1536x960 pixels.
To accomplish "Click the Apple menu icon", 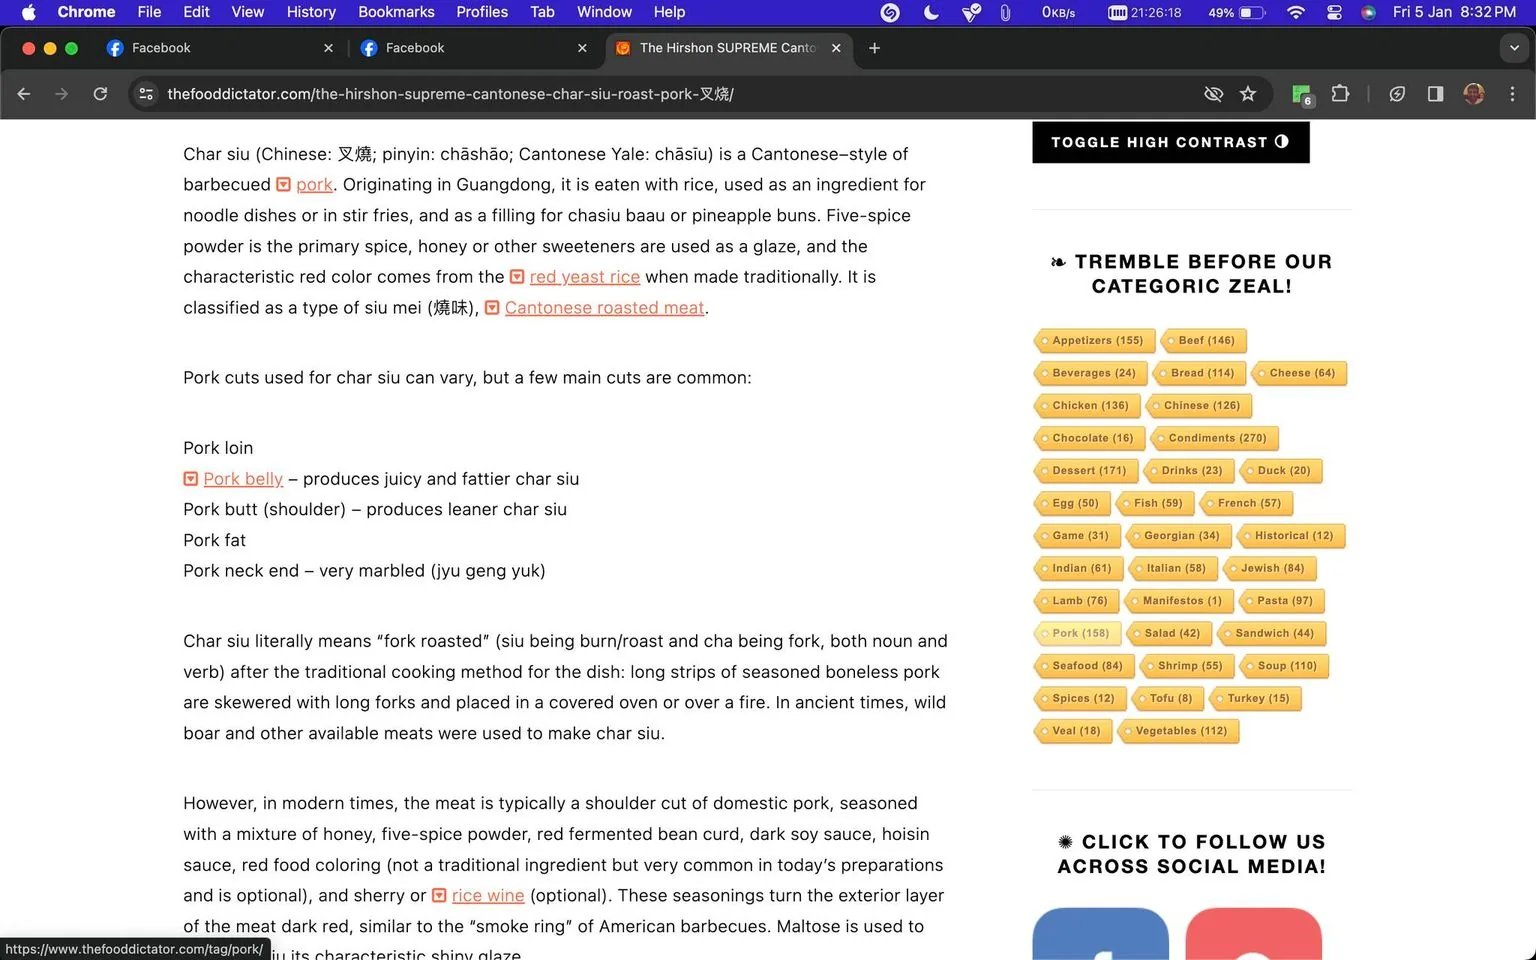I will point(28,12).
